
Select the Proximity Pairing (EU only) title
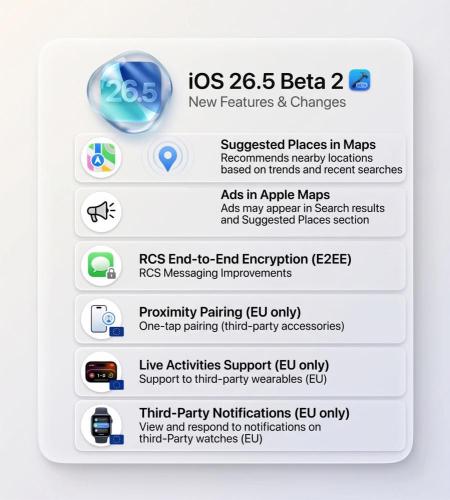220,312
